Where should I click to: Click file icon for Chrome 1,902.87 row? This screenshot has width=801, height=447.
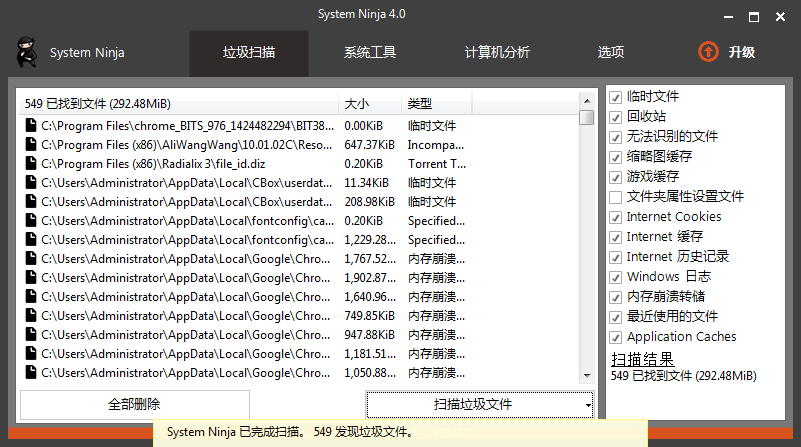pos(31,277)
